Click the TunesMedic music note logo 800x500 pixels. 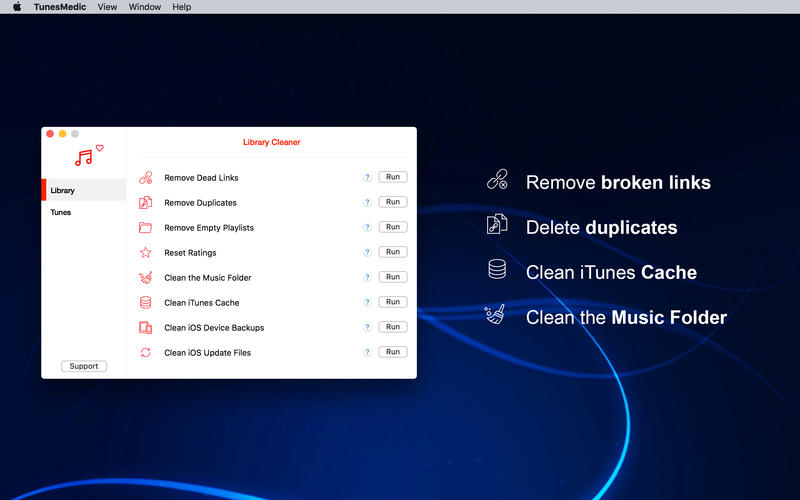[x=86, y=156]
